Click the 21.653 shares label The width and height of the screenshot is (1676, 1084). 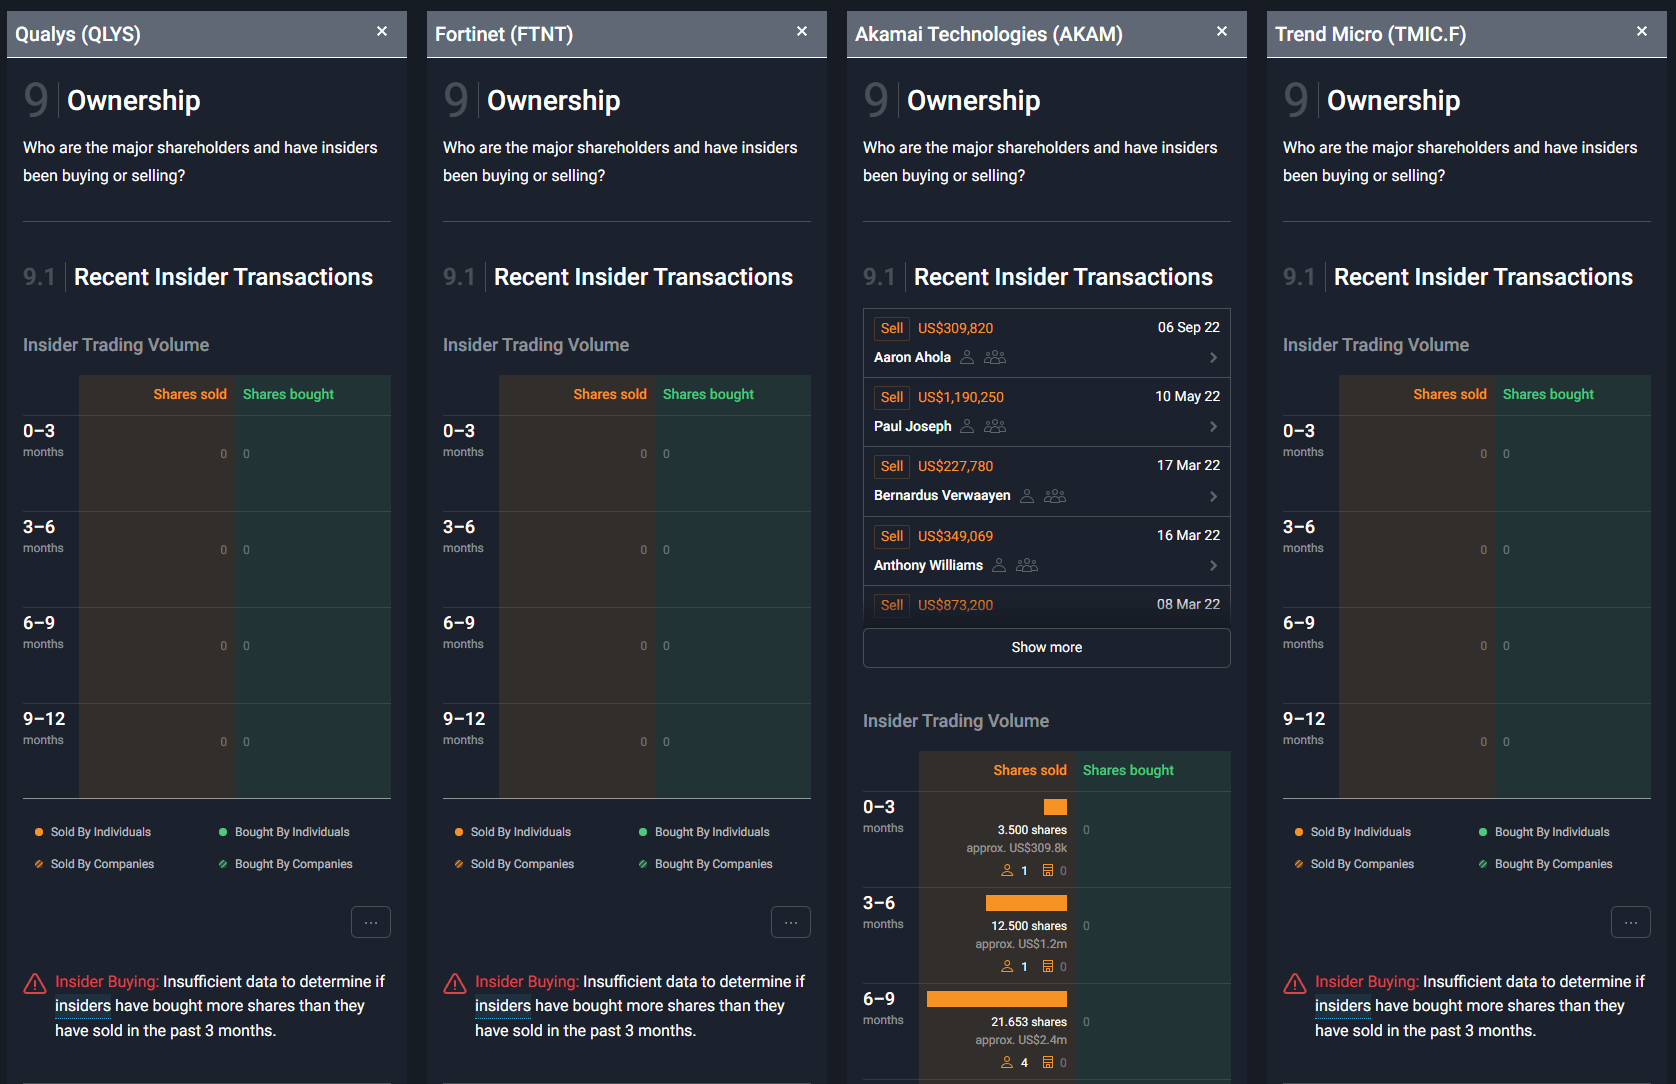coord(1029,1022)
